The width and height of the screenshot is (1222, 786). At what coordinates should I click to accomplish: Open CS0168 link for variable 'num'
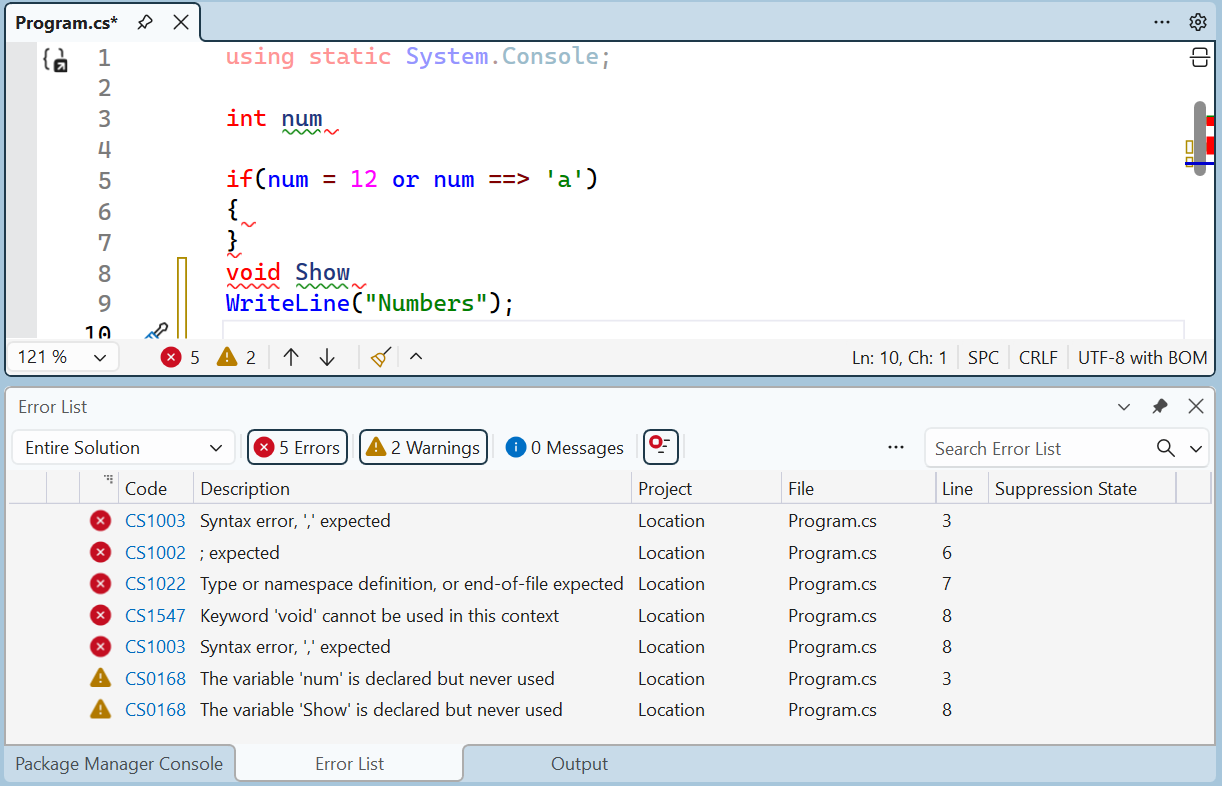click(155, 679)
